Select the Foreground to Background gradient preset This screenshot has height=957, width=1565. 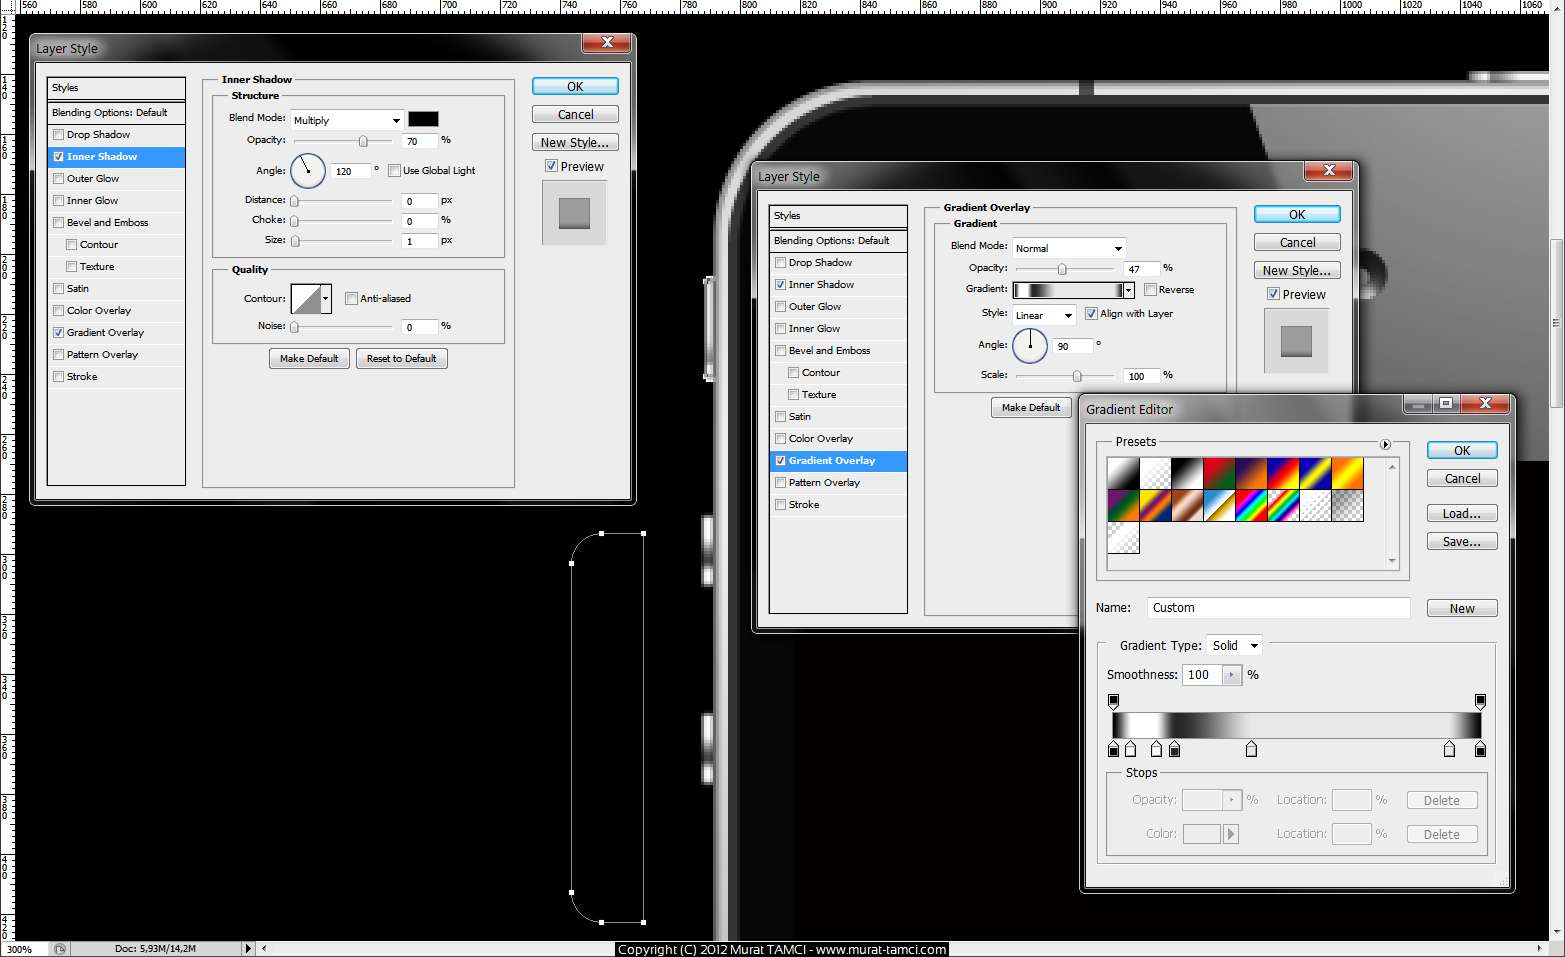click(1123, 473)
